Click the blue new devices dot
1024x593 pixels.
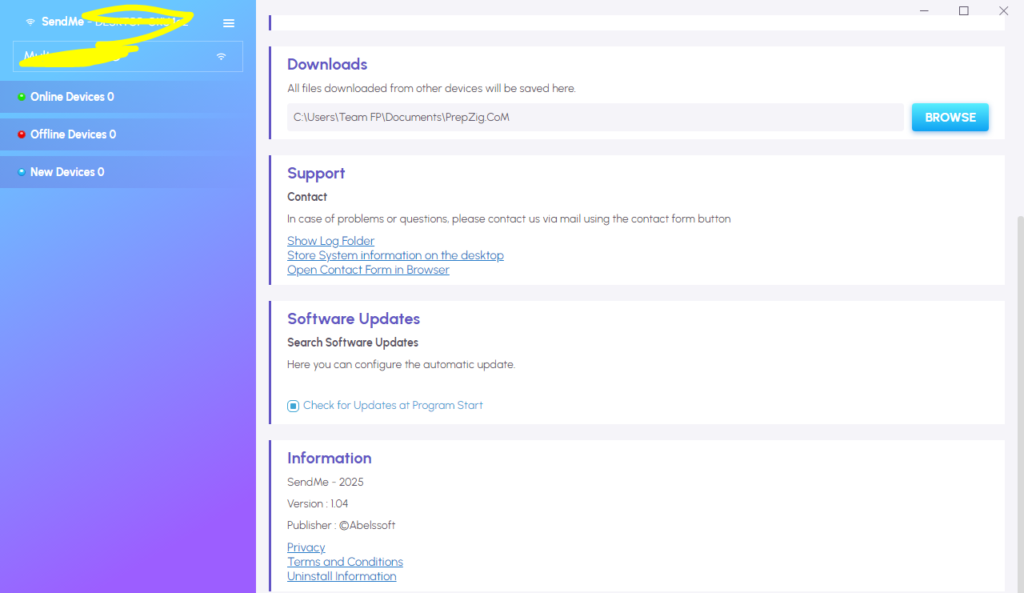[22, 172]
